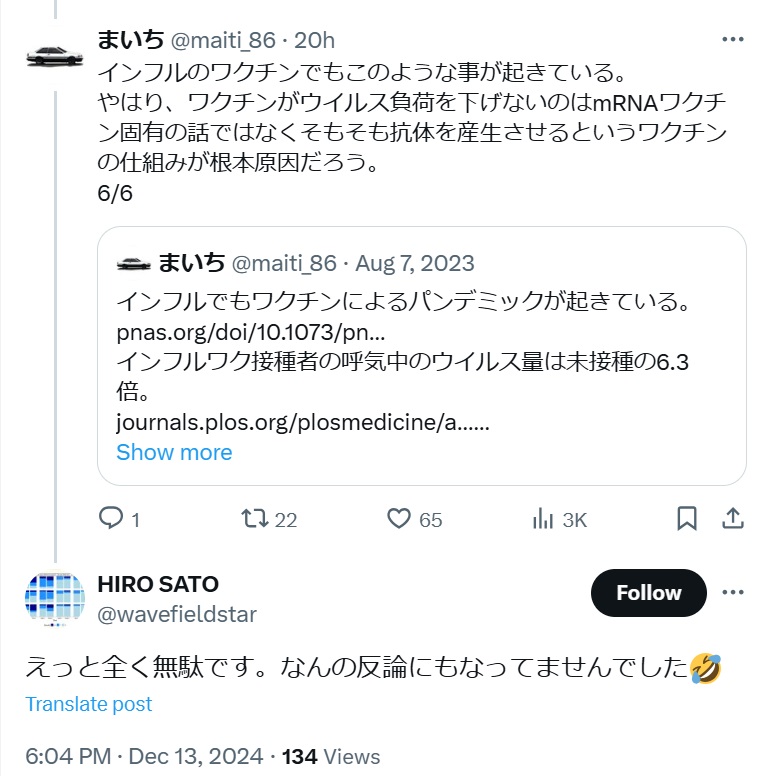Viewport: 766px width, 776px height.
Task: Click the HIRO SATO display name
Action: tap(158, 585)
